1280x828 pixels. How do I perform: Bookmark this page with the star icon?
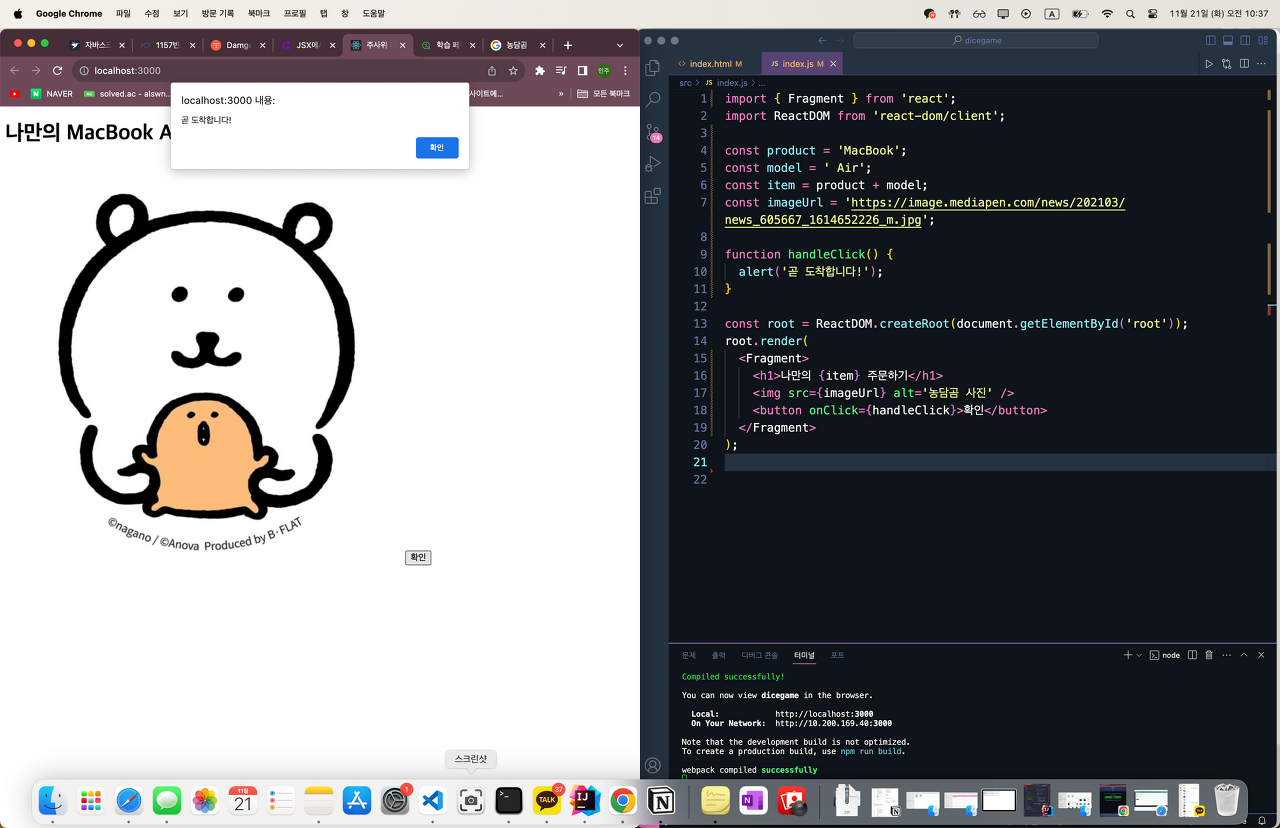point(513,71)
